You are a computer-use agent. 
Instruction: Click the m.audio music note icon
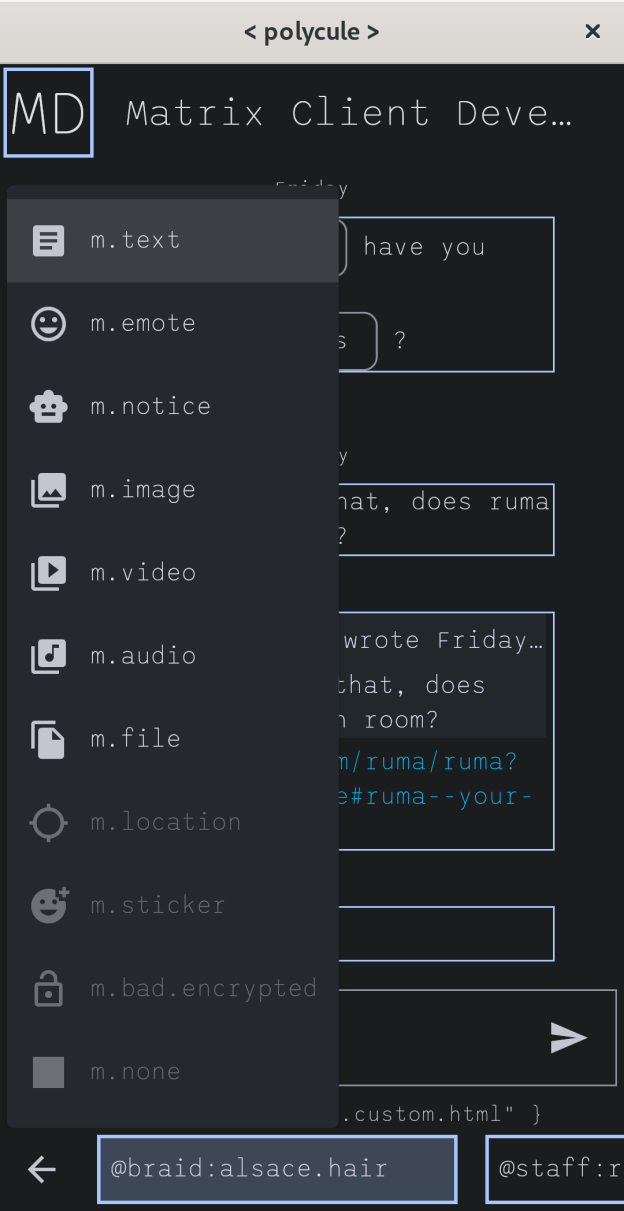[x=49, y=656]
